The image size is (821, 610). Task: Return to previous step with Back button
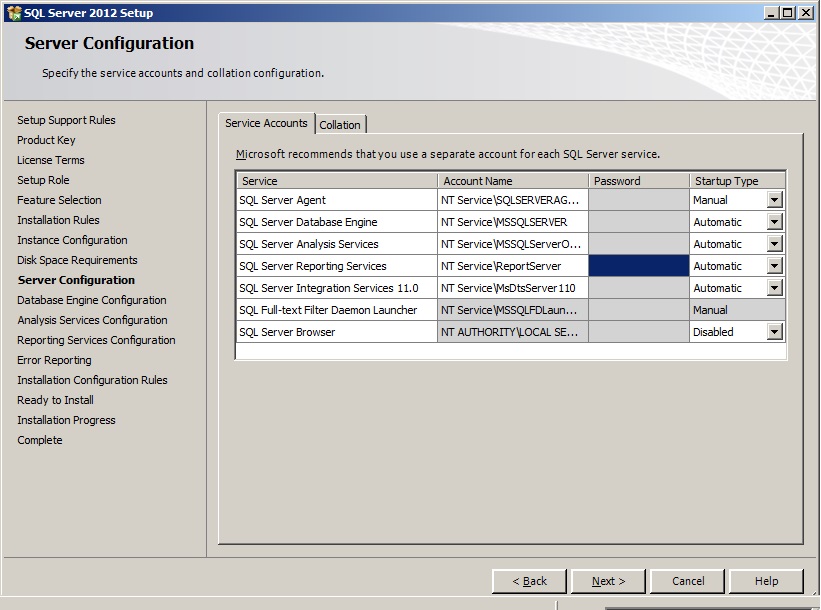tap(529, 581)
